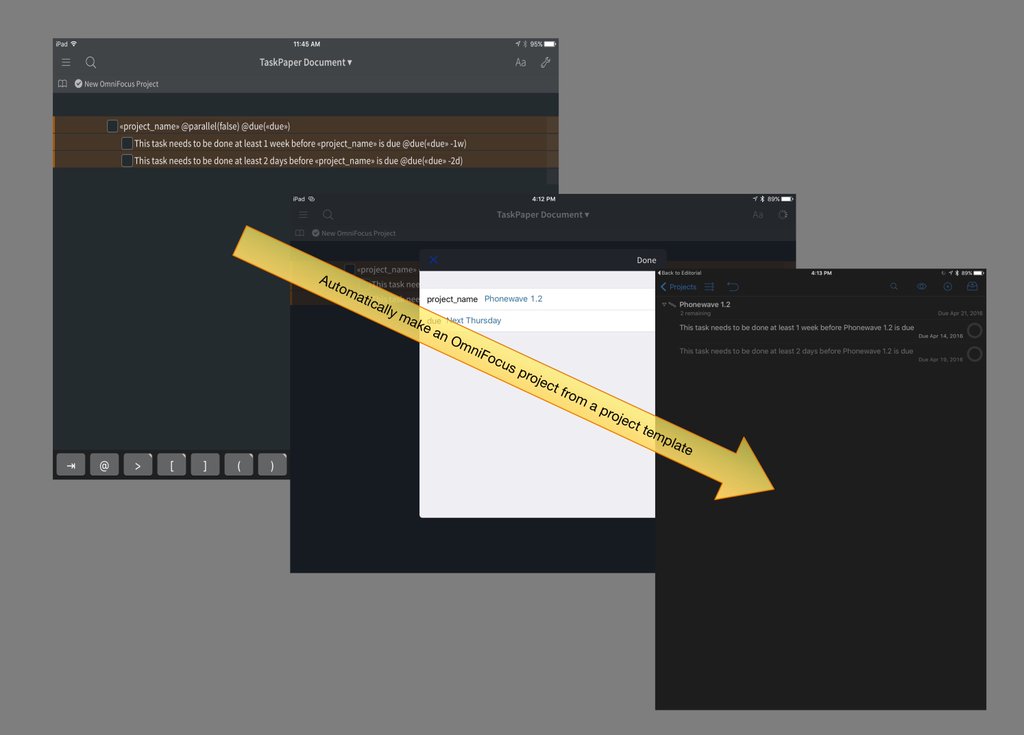Tap the outline list icon next to Projects

coord(709,287)
